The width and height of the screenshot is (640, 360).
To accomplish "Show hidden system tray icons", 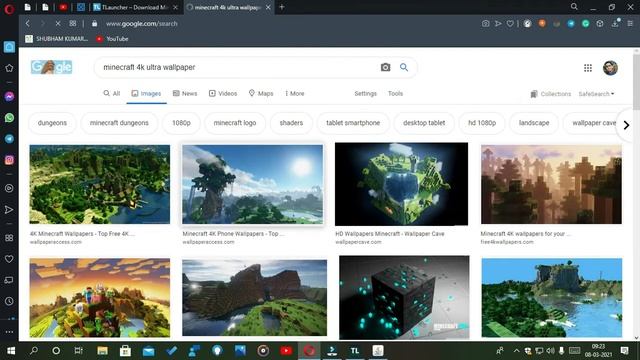I will pos(516,351).
